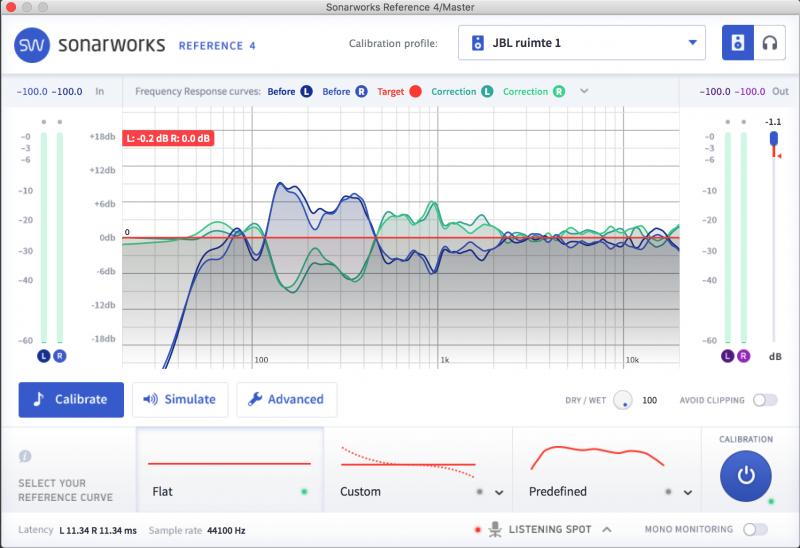800x548 pixels.
Task: Click the REFERENCE 4 label
Action: 217,46
